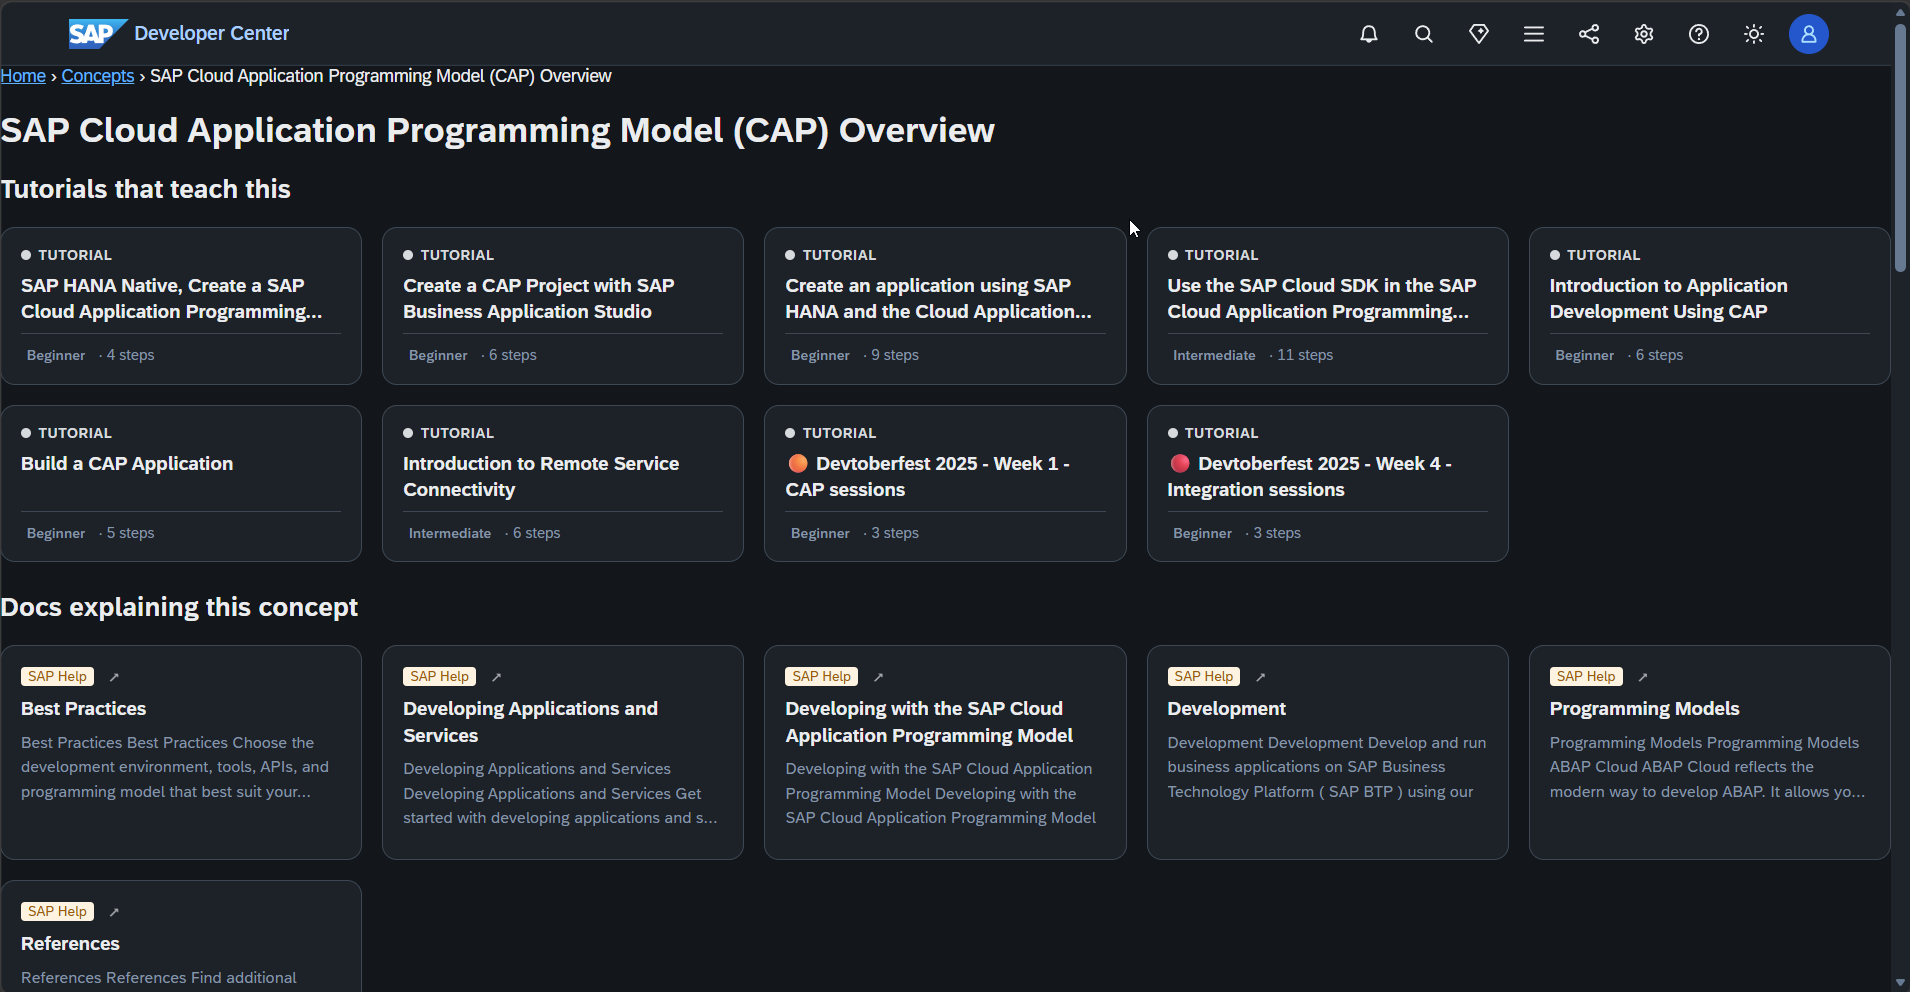
Task: Open the help question mark icon
Action: click(x=1699, y=34)
